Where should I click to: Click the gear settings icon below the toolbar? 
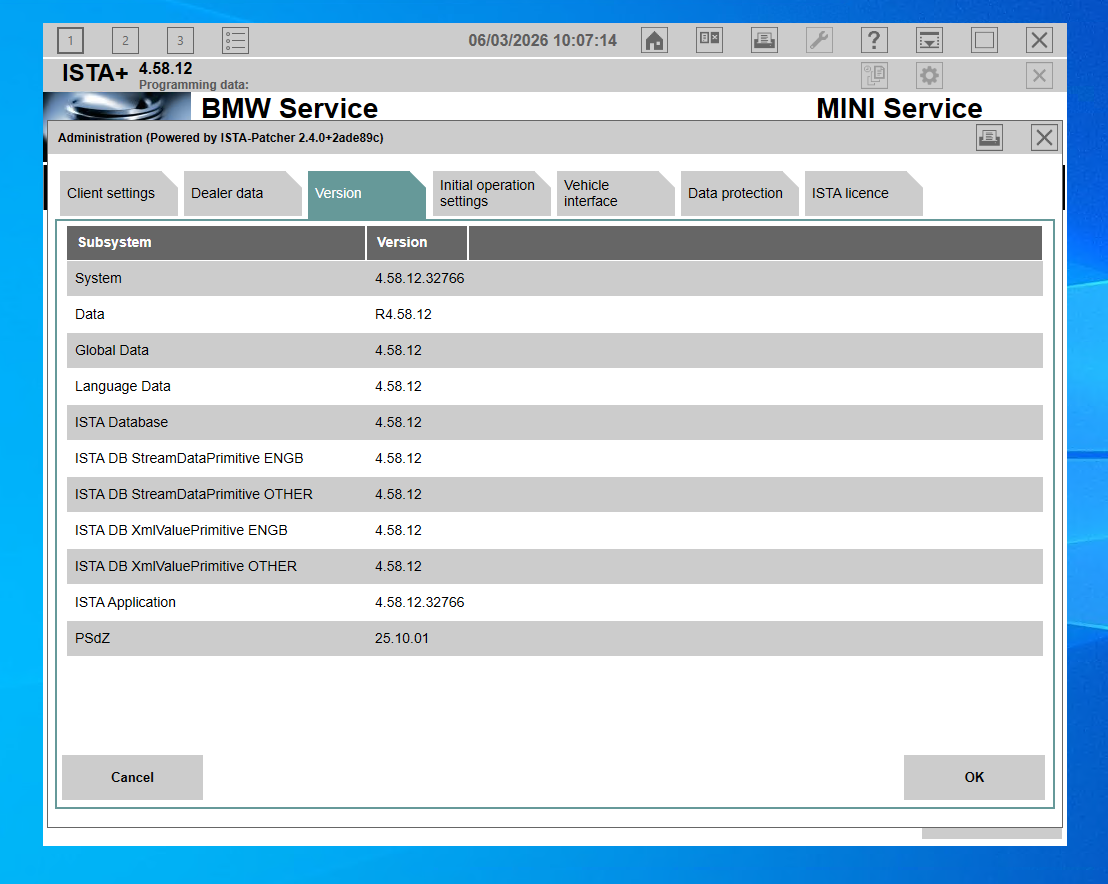[x=929, y=75]
